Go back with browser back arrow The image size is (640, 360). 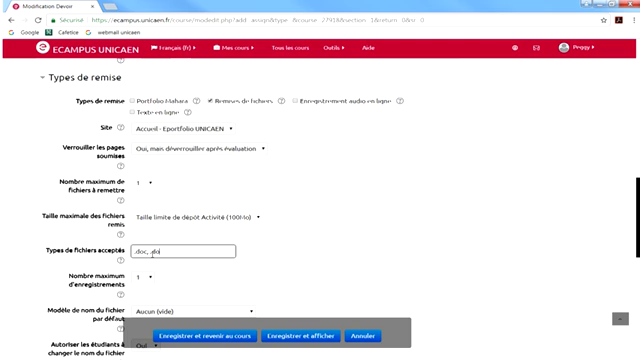11,20
